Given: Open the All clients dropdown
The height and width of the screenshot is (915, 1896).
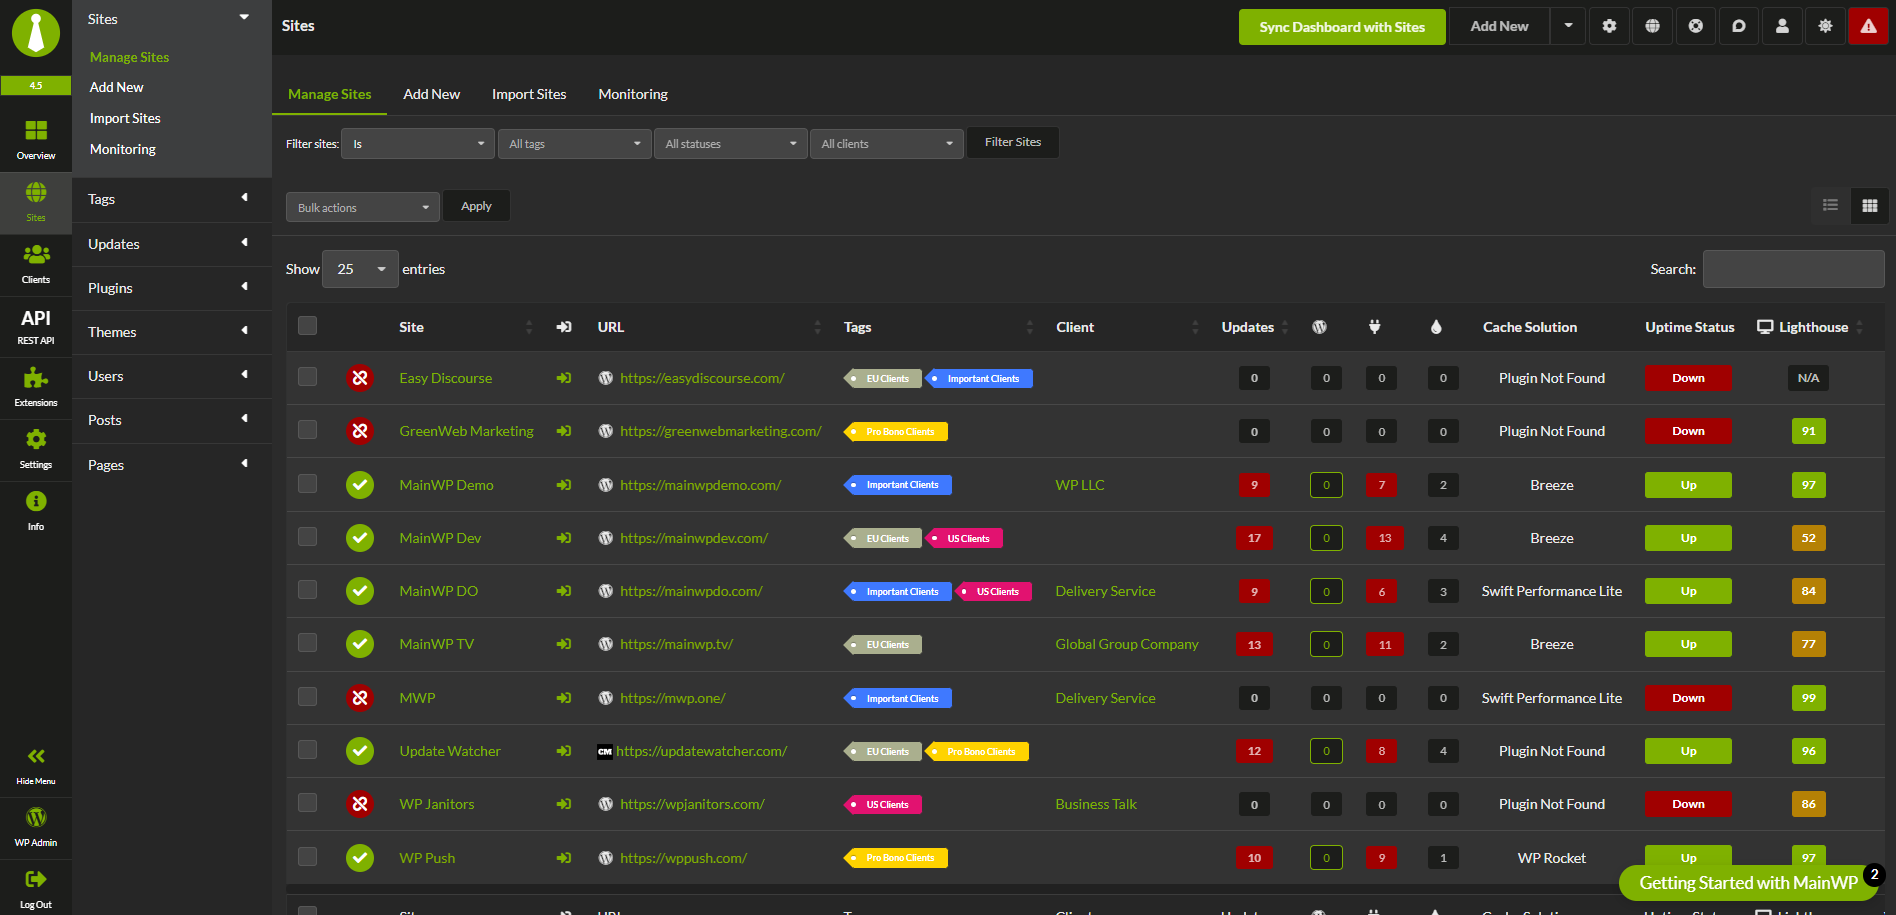Looking at the screenshot, I should tap(886, 144).
